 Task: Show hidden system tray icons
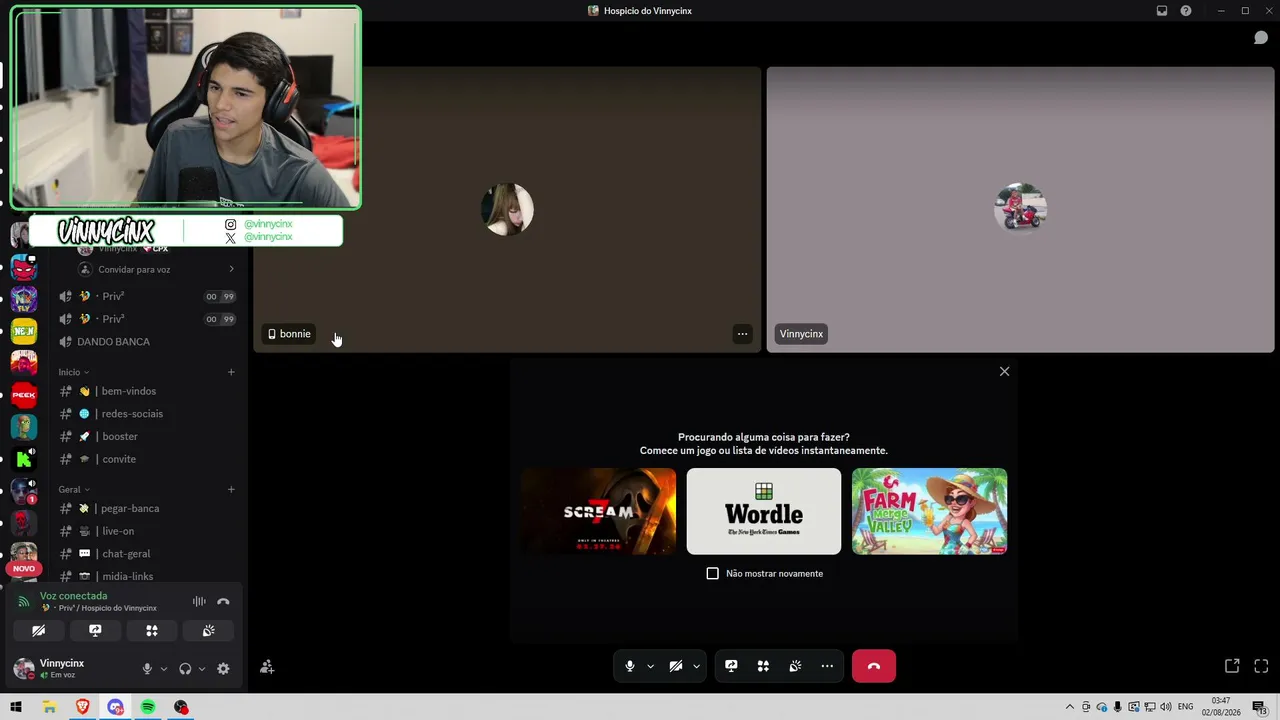(x=1069, y=707)
